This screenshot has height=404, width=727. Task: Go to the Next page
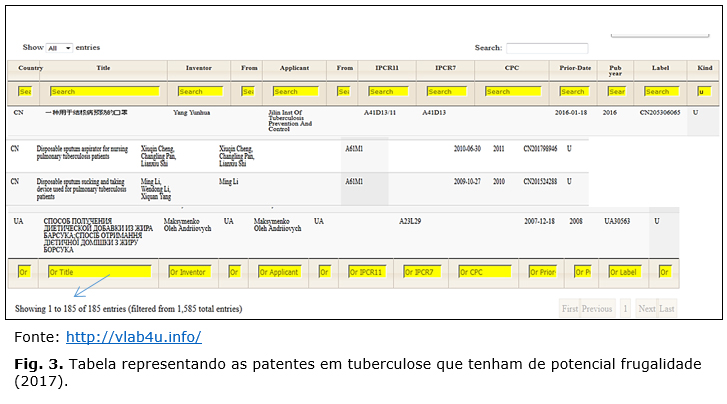(646, 308)
